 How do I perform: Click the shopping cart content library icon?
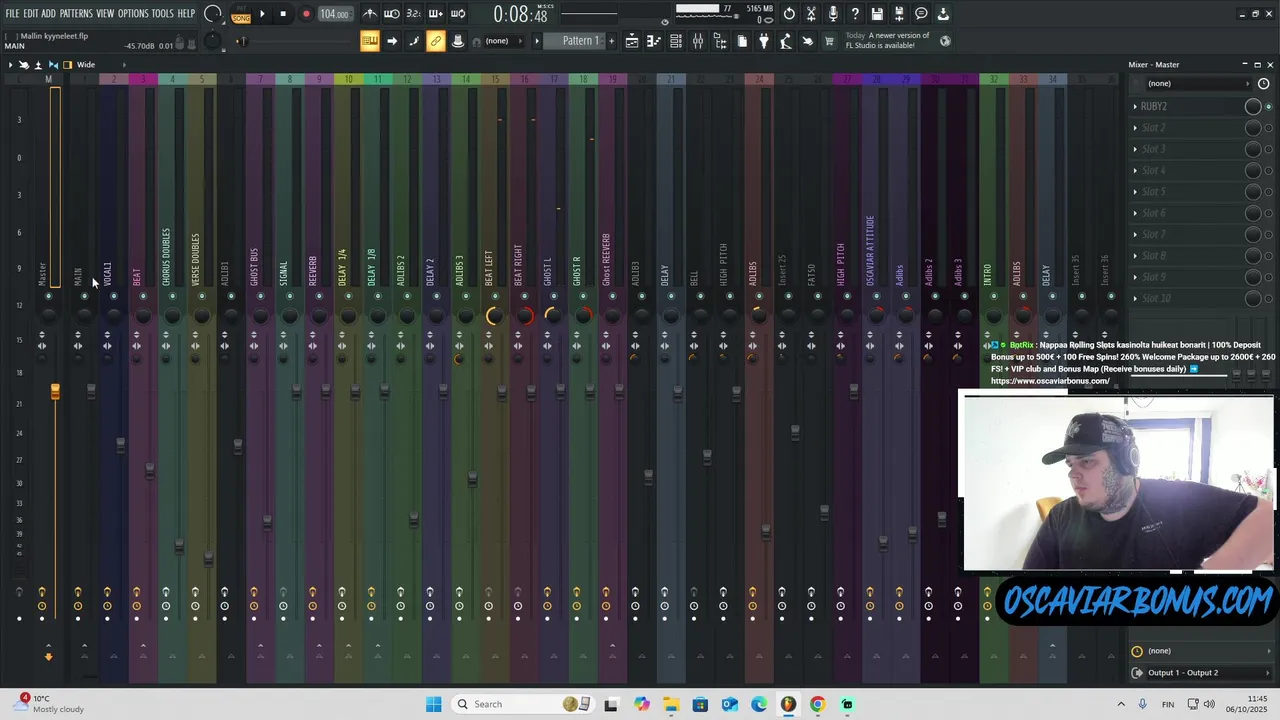[829, 41]
